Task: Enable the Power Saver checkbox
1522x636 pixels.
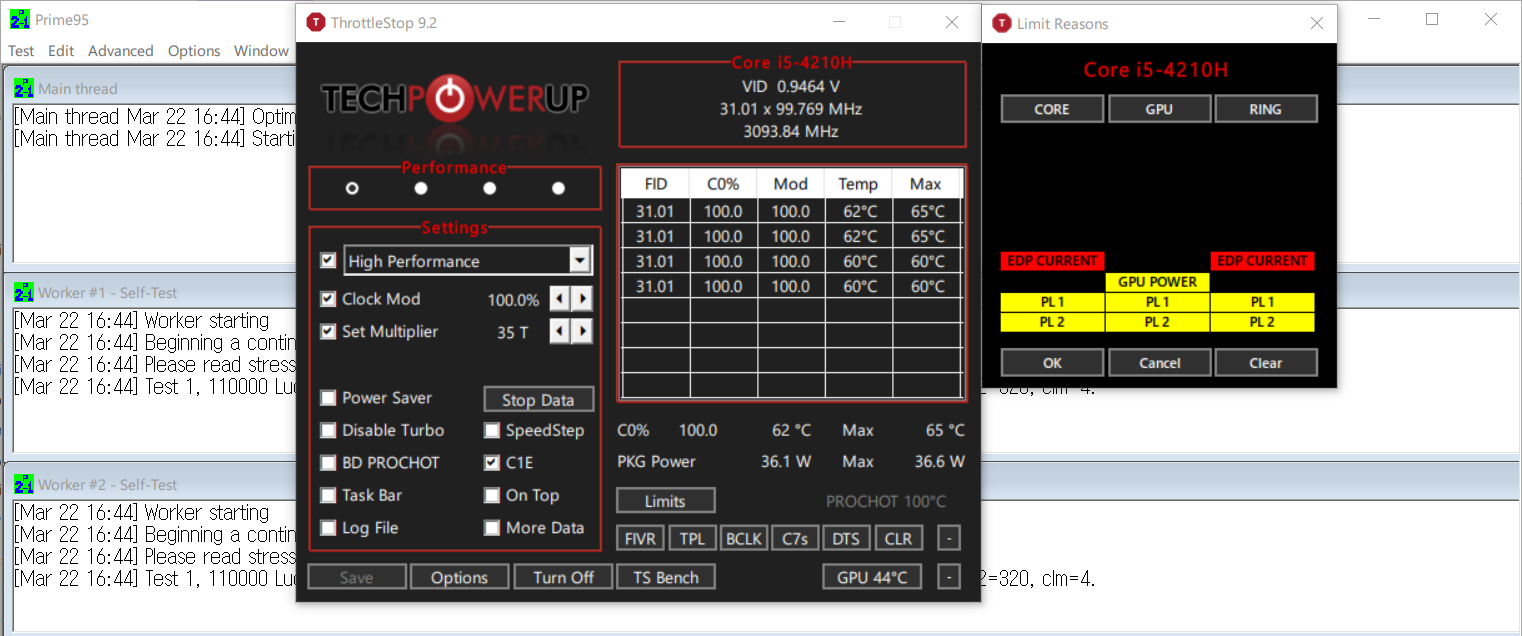Action: point(328,398)
